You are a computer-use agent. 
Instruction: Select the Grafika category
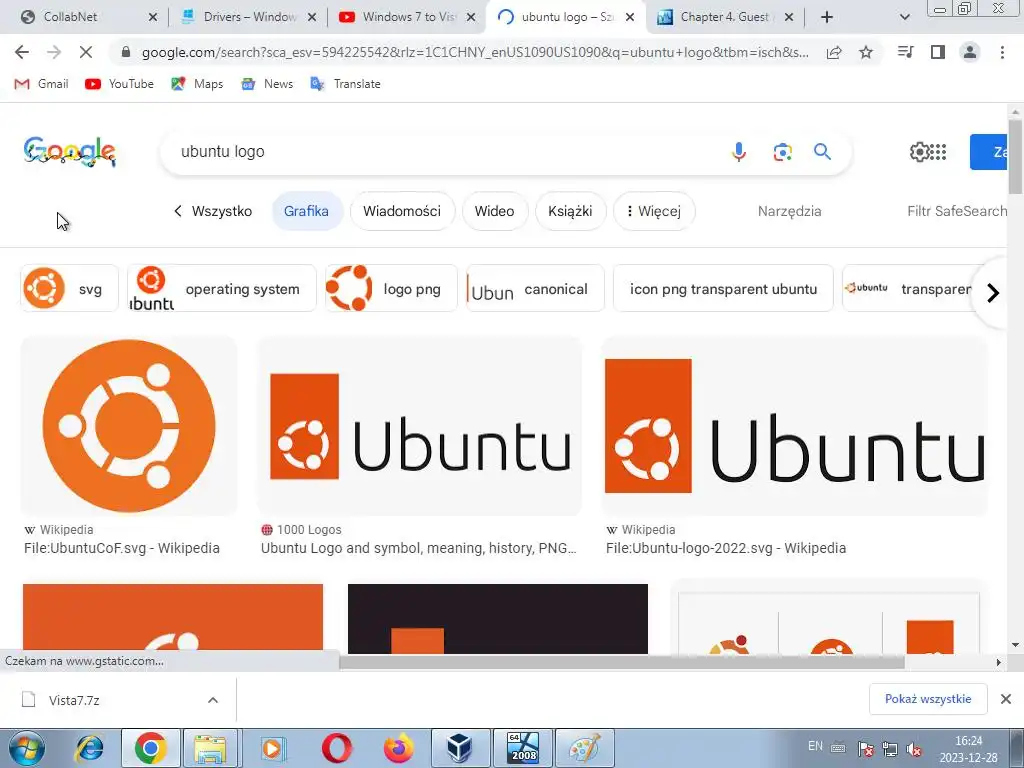tap(306, 211)
